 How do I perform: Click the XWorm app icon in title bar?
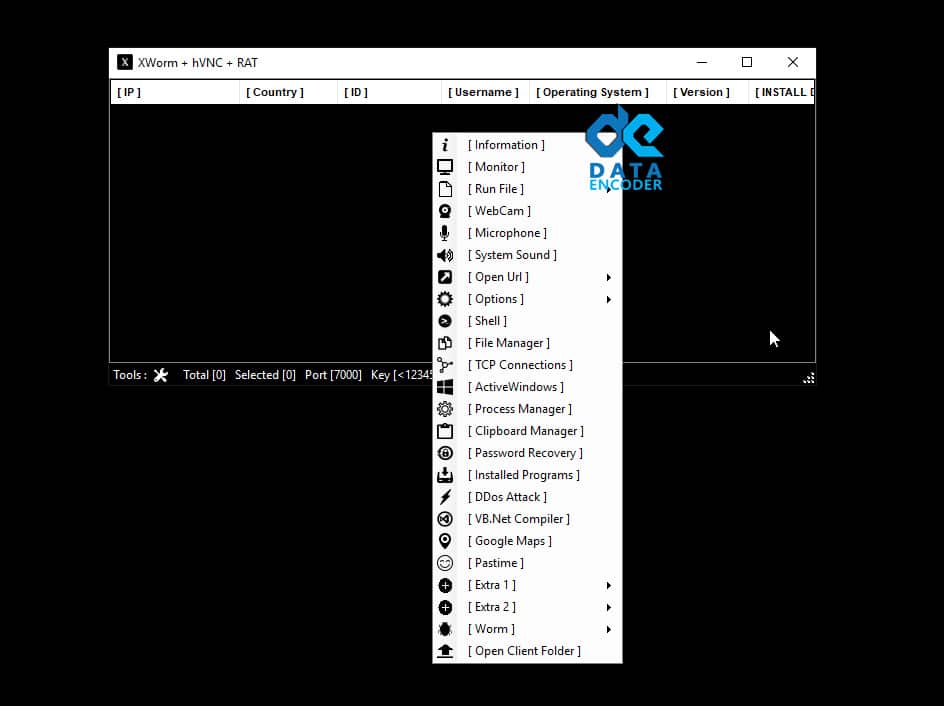[125, 63]
